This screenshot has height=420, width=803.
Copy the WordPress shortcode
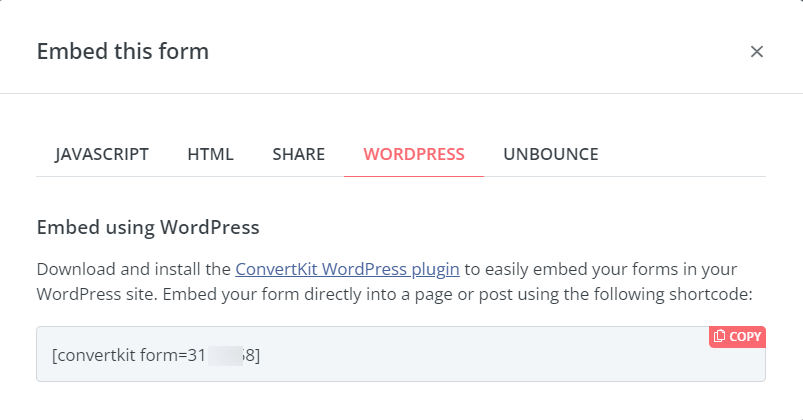(x=737, y=337)
